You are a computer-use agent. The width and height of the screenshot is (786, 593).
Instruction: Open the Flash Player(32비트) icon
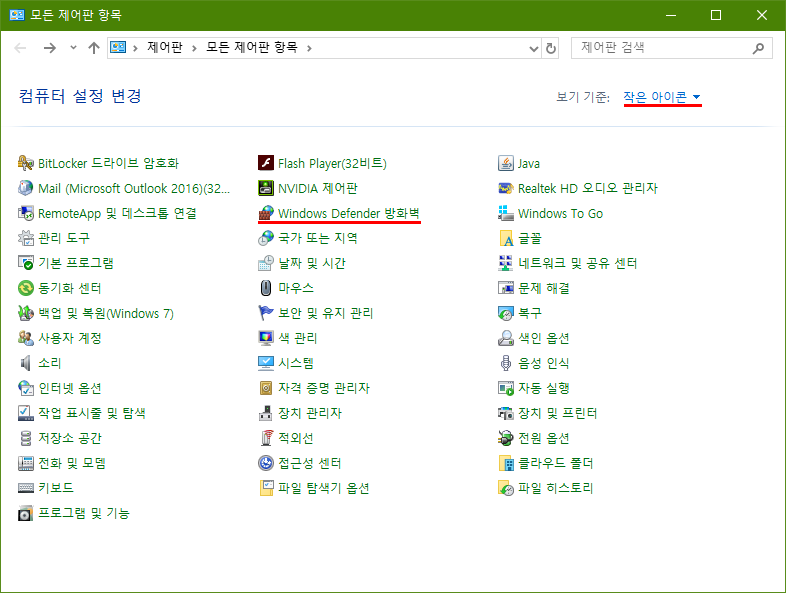click(x=266, y=163)
